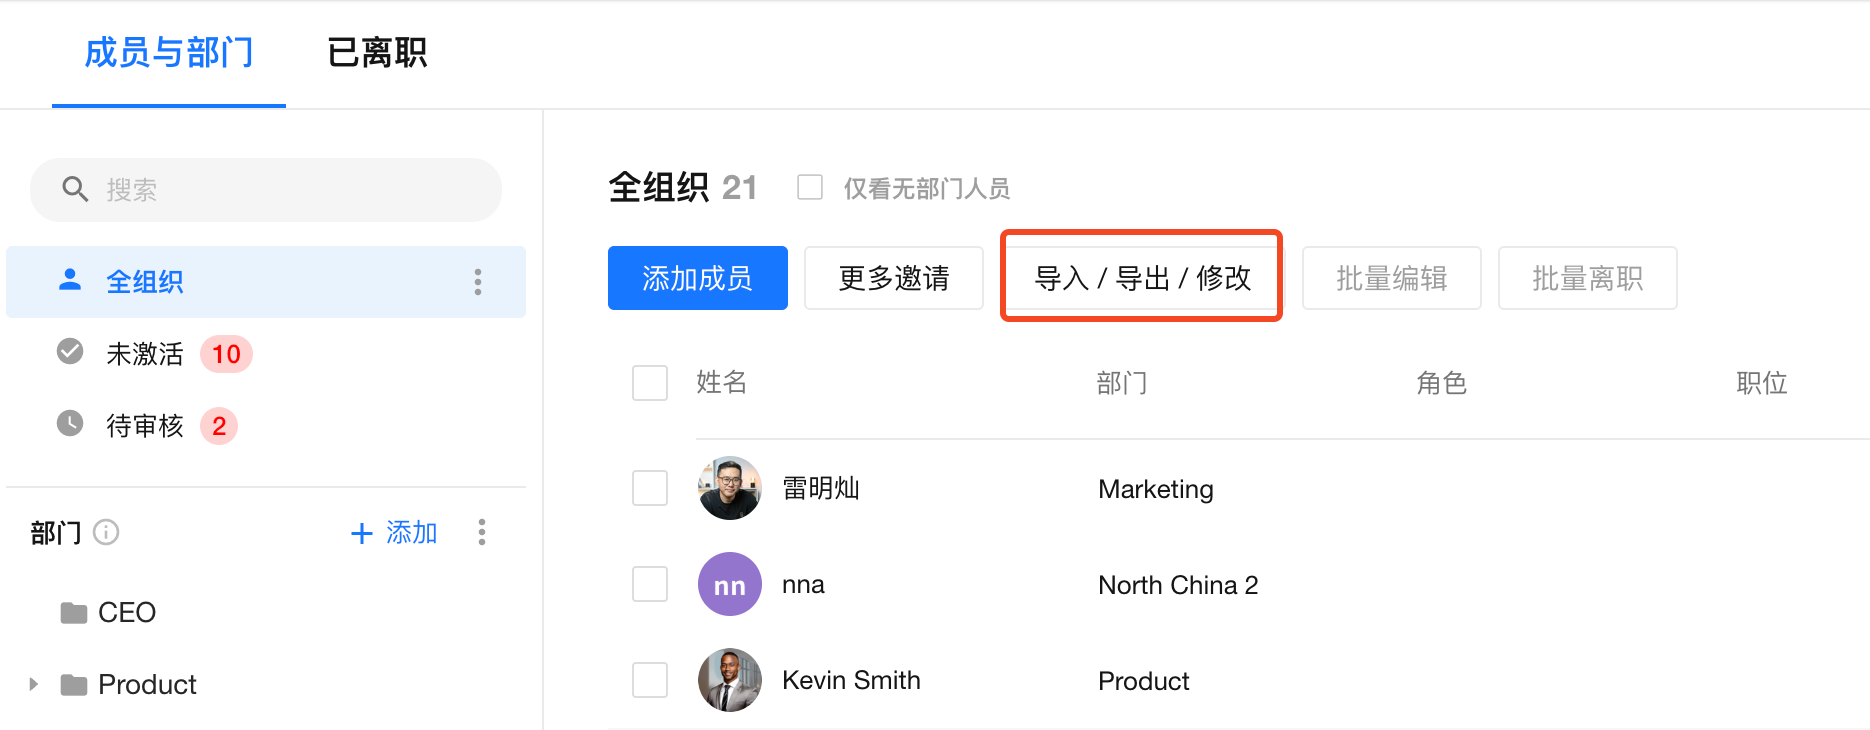Viewport: 1870px width, 730px height.
Task: Select the 成员与部门 tab
Action: [x=169, y=52]
